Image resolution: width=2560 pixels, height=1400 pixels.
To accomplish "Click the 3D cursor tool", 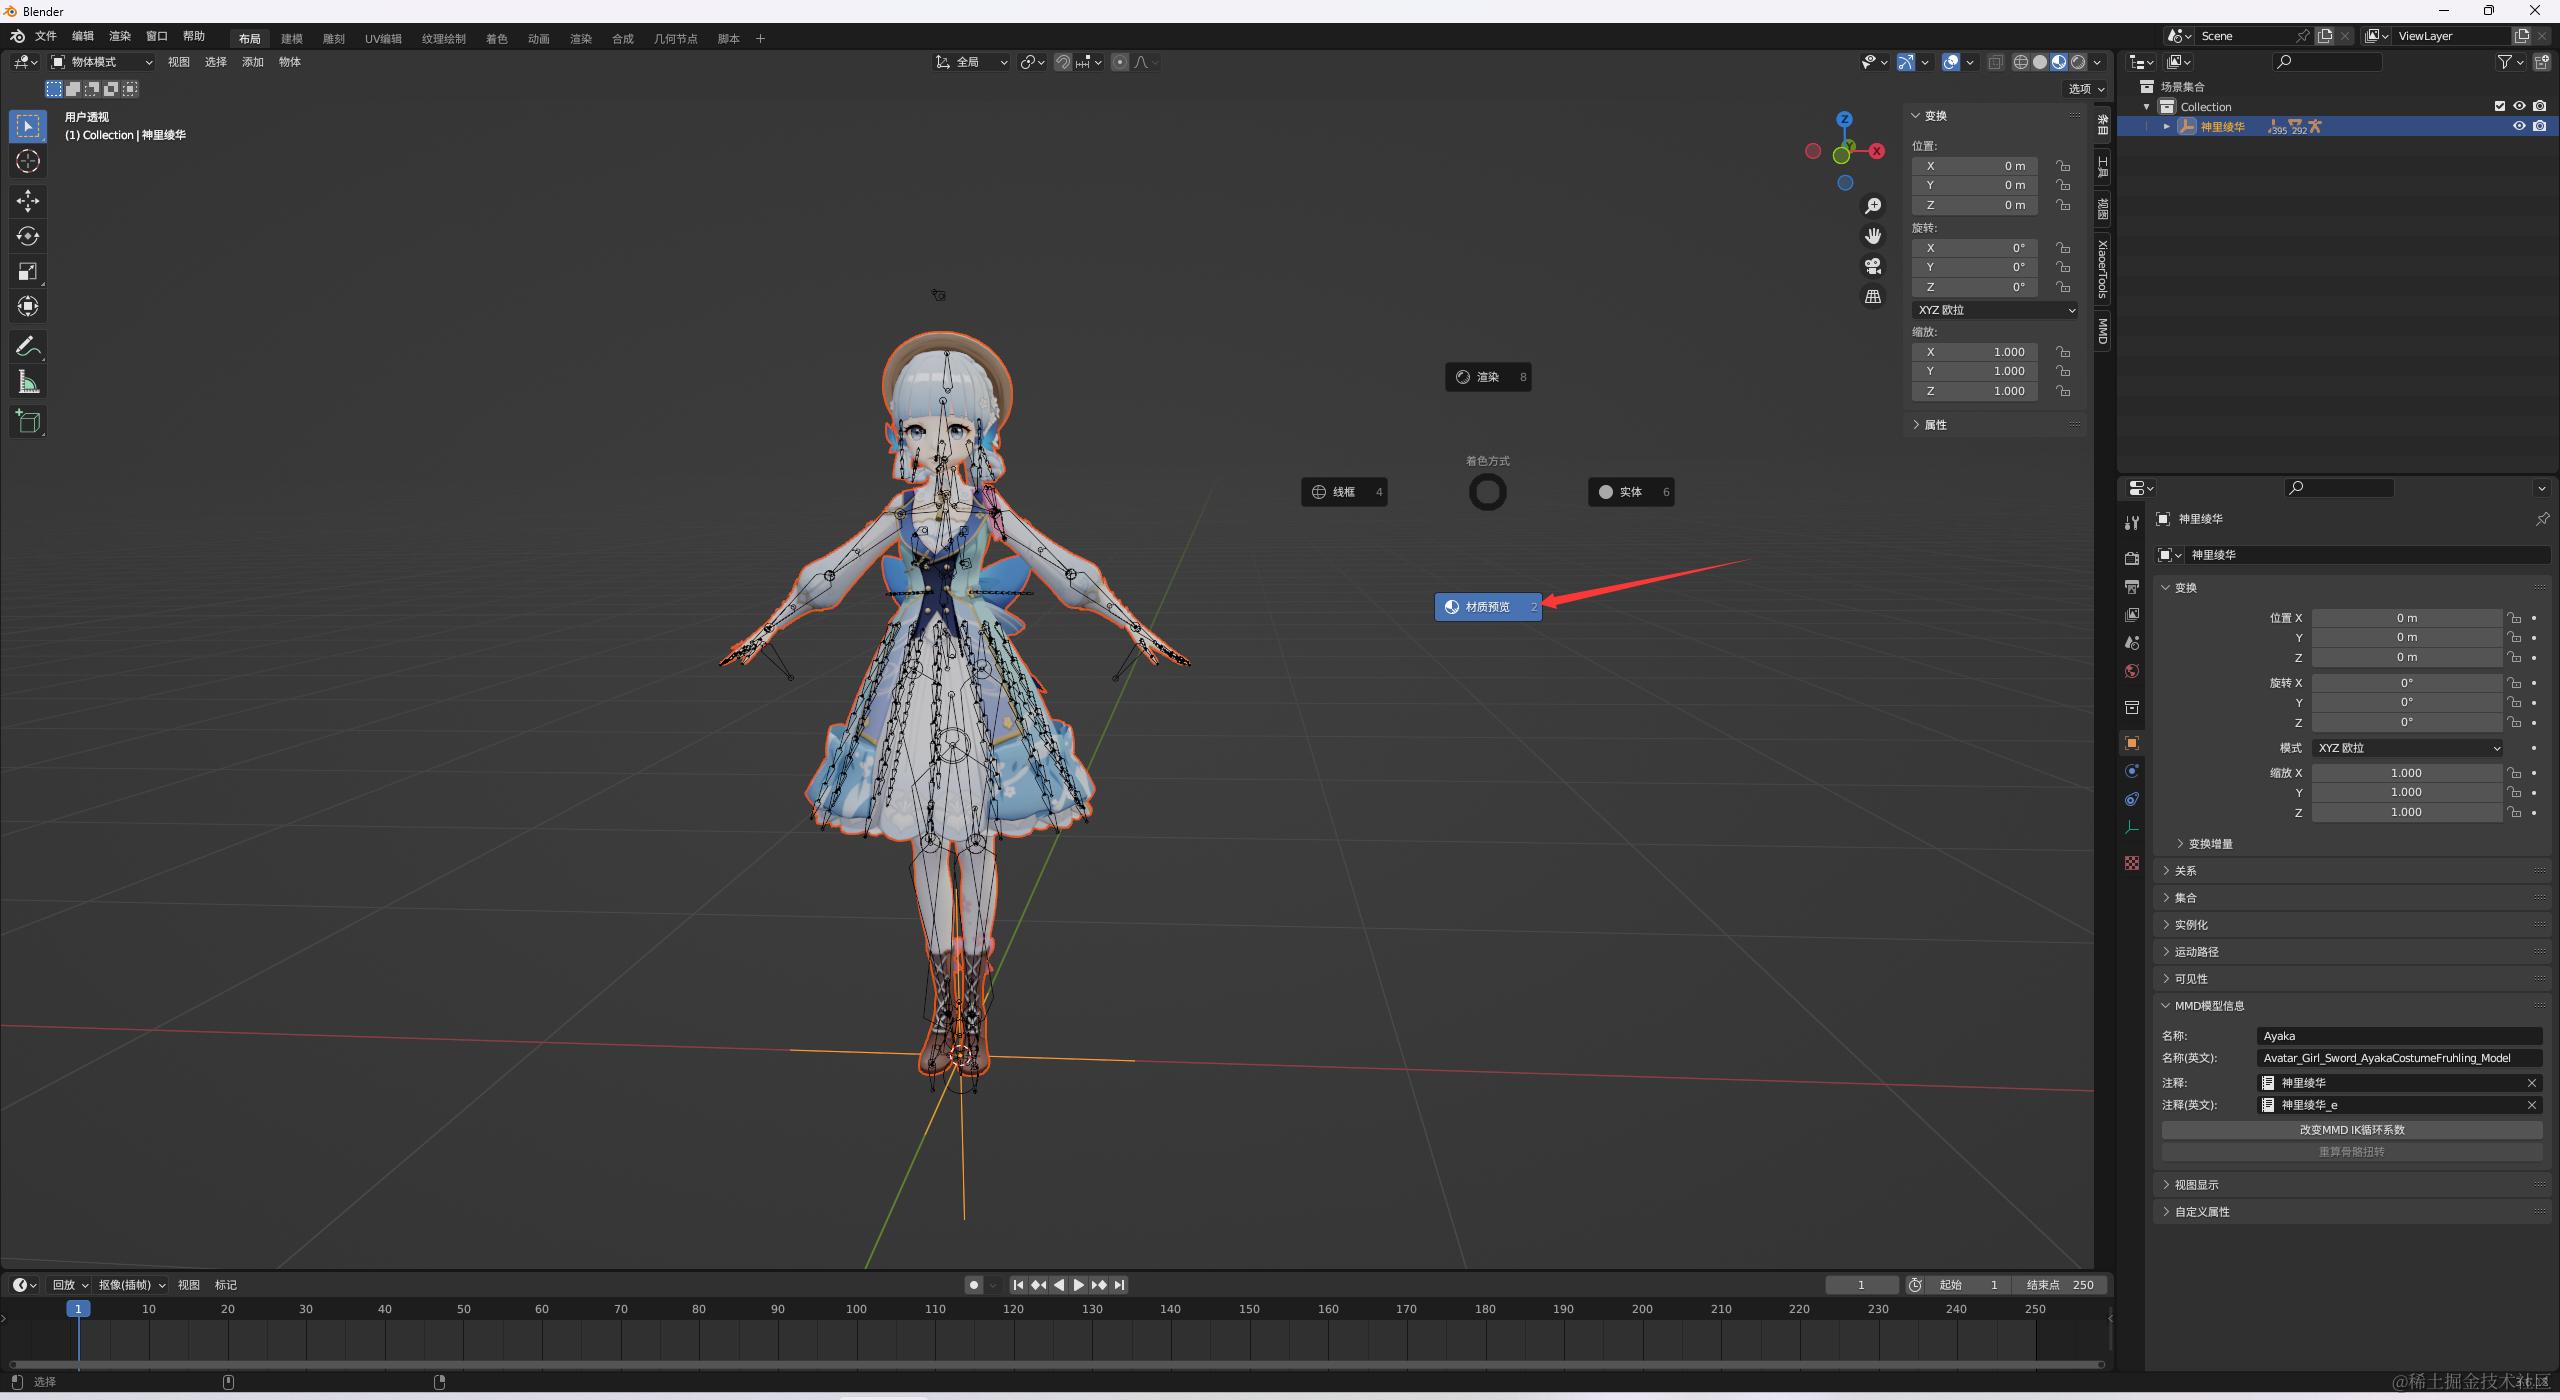I will pyautogui.click(x=28, y=161).
